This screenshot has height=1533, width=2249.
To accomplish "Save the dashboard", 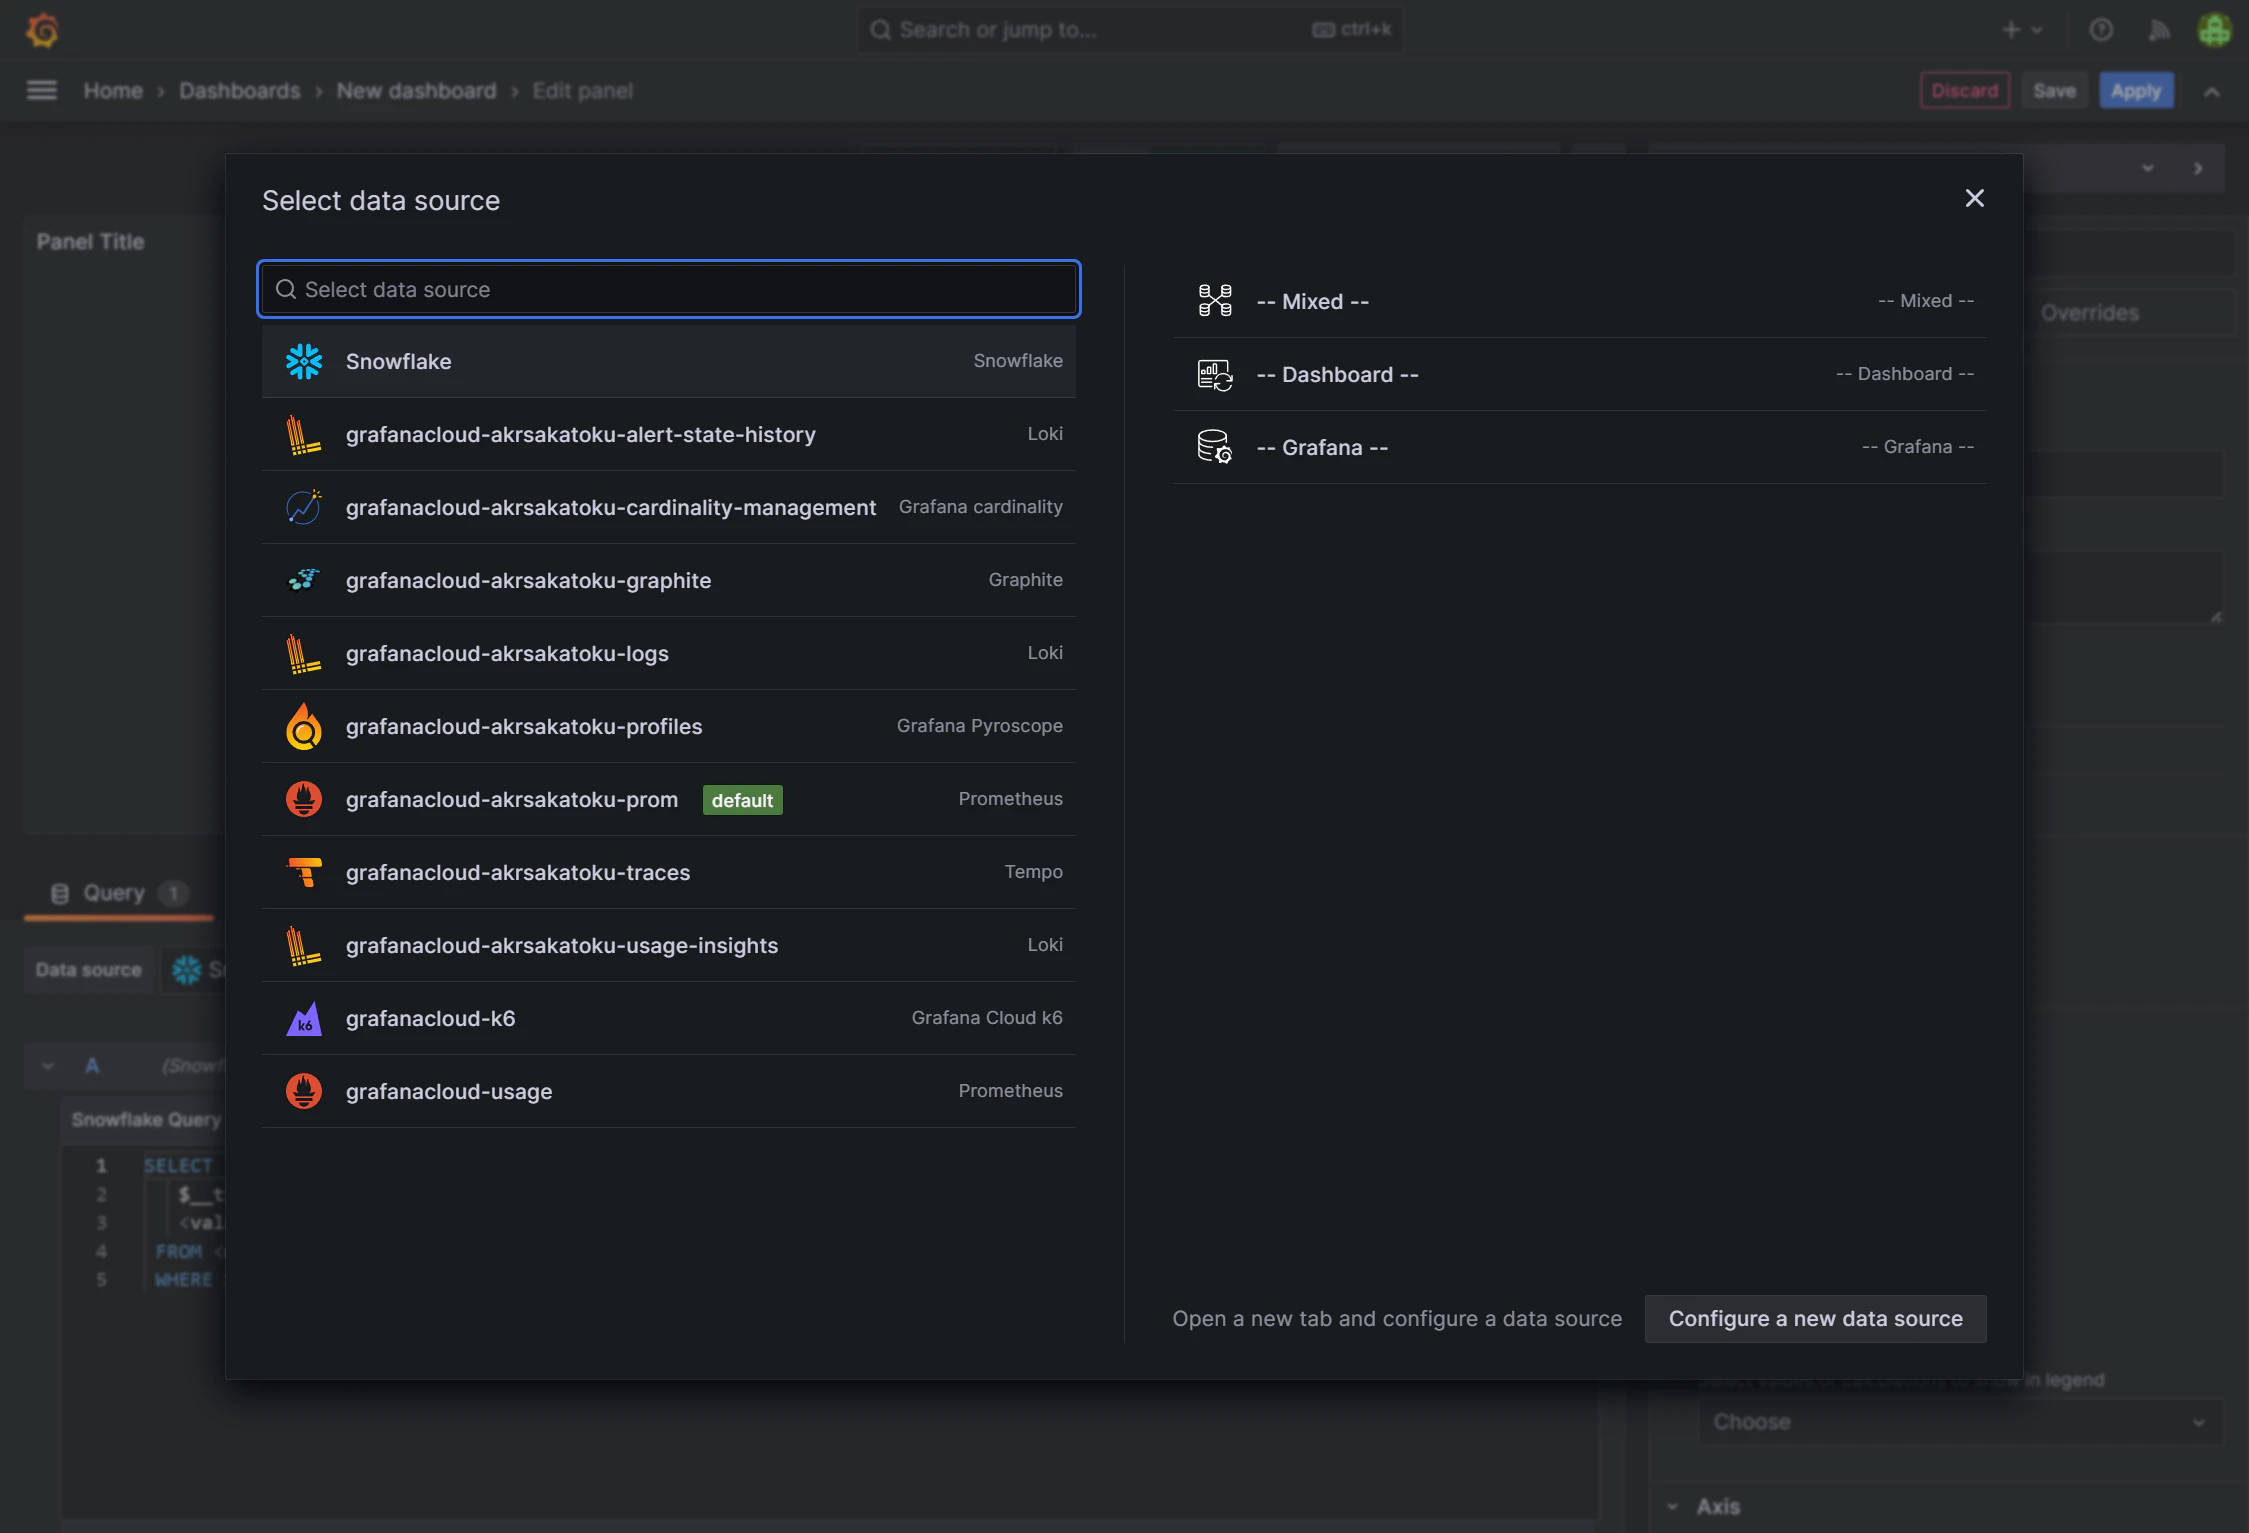I will coord(2054,91).
